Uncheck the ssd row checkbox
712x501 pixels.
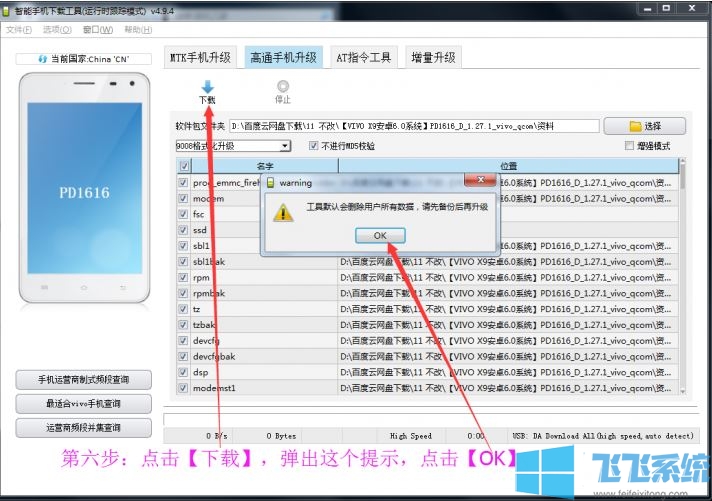pyautogui.click(x=183, y=230)
